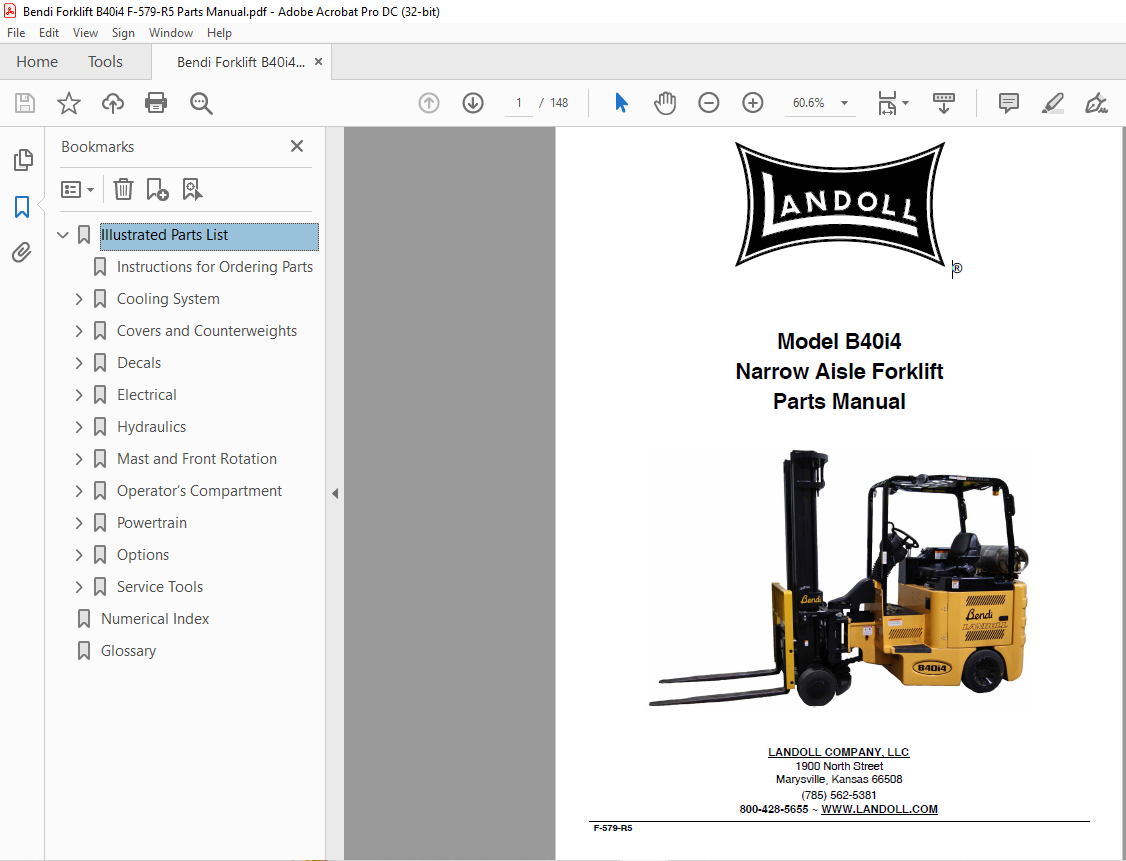Jump to Cooling System bookmark
The image size is (1126, 861).
[168, 299]
